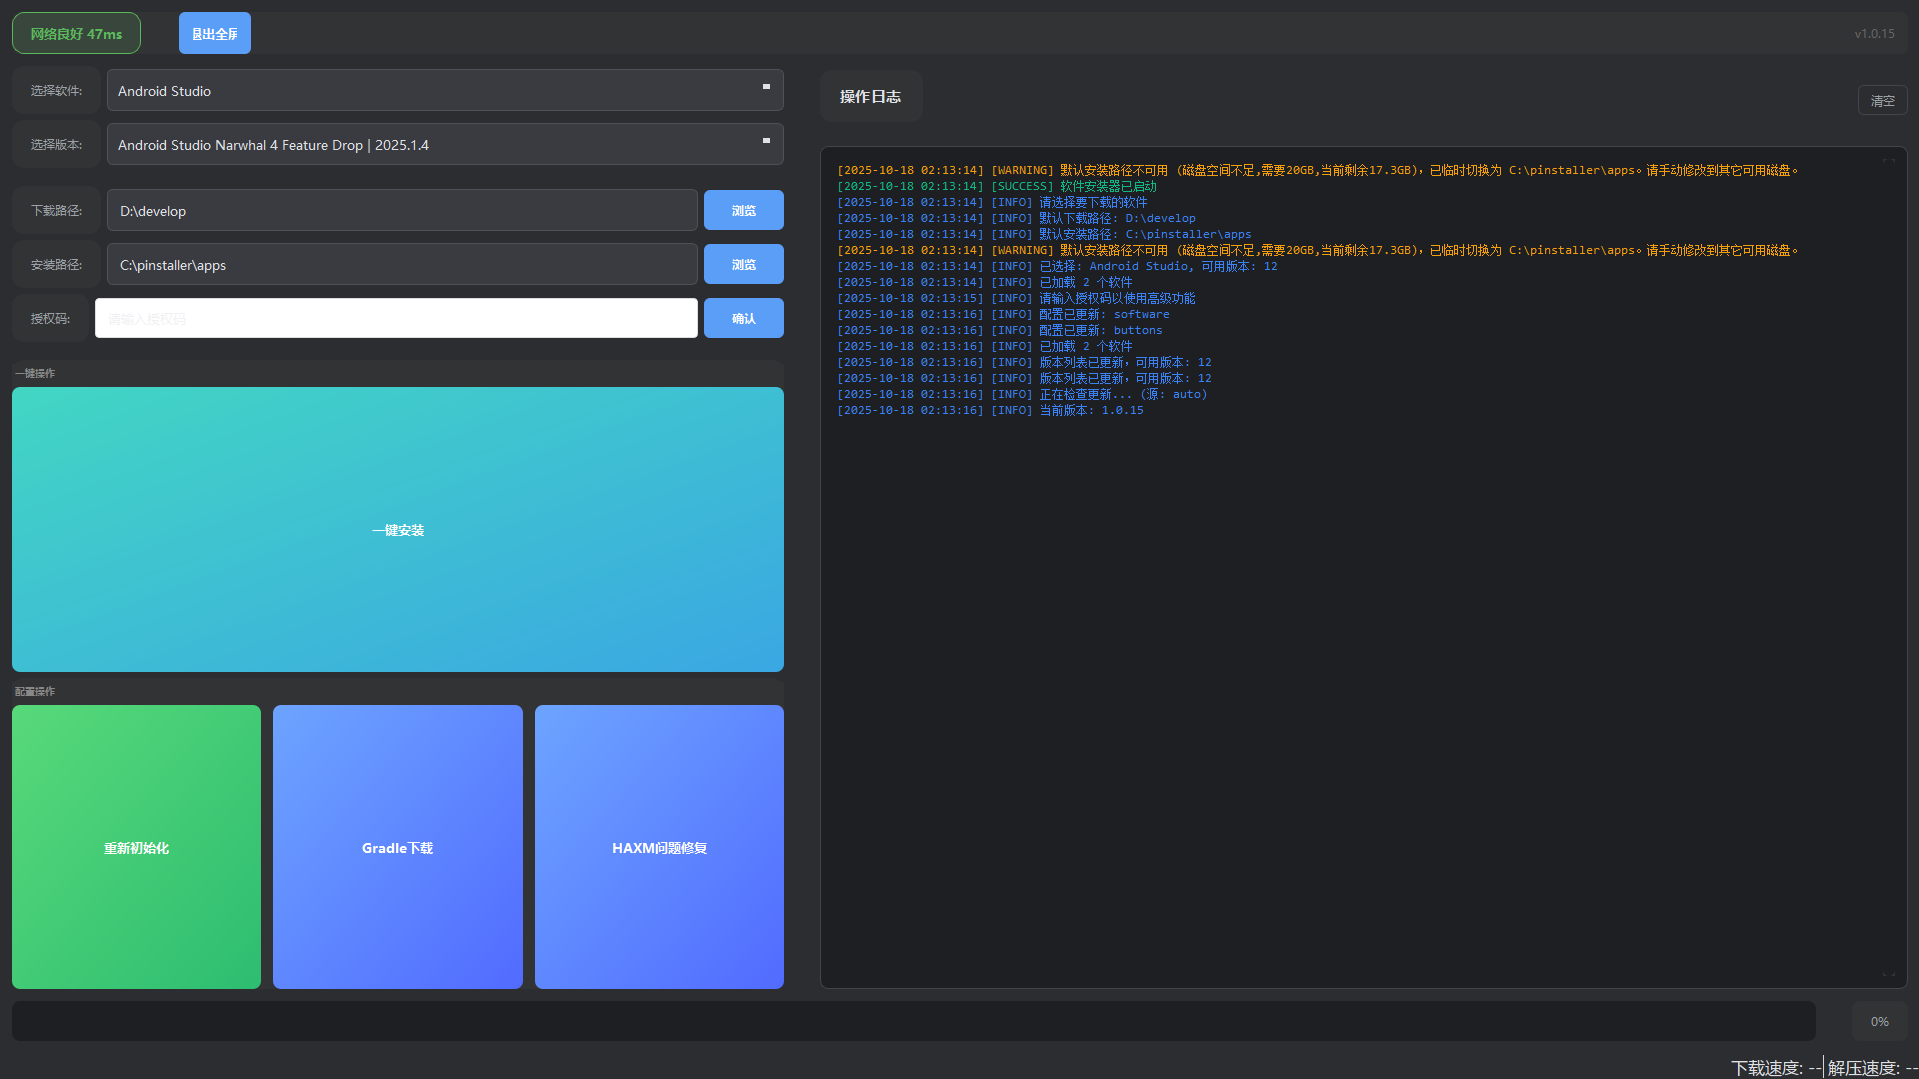Confirm the authorization code
The height and width of the screenshot is (1079, 1919).
pos(743,319)
